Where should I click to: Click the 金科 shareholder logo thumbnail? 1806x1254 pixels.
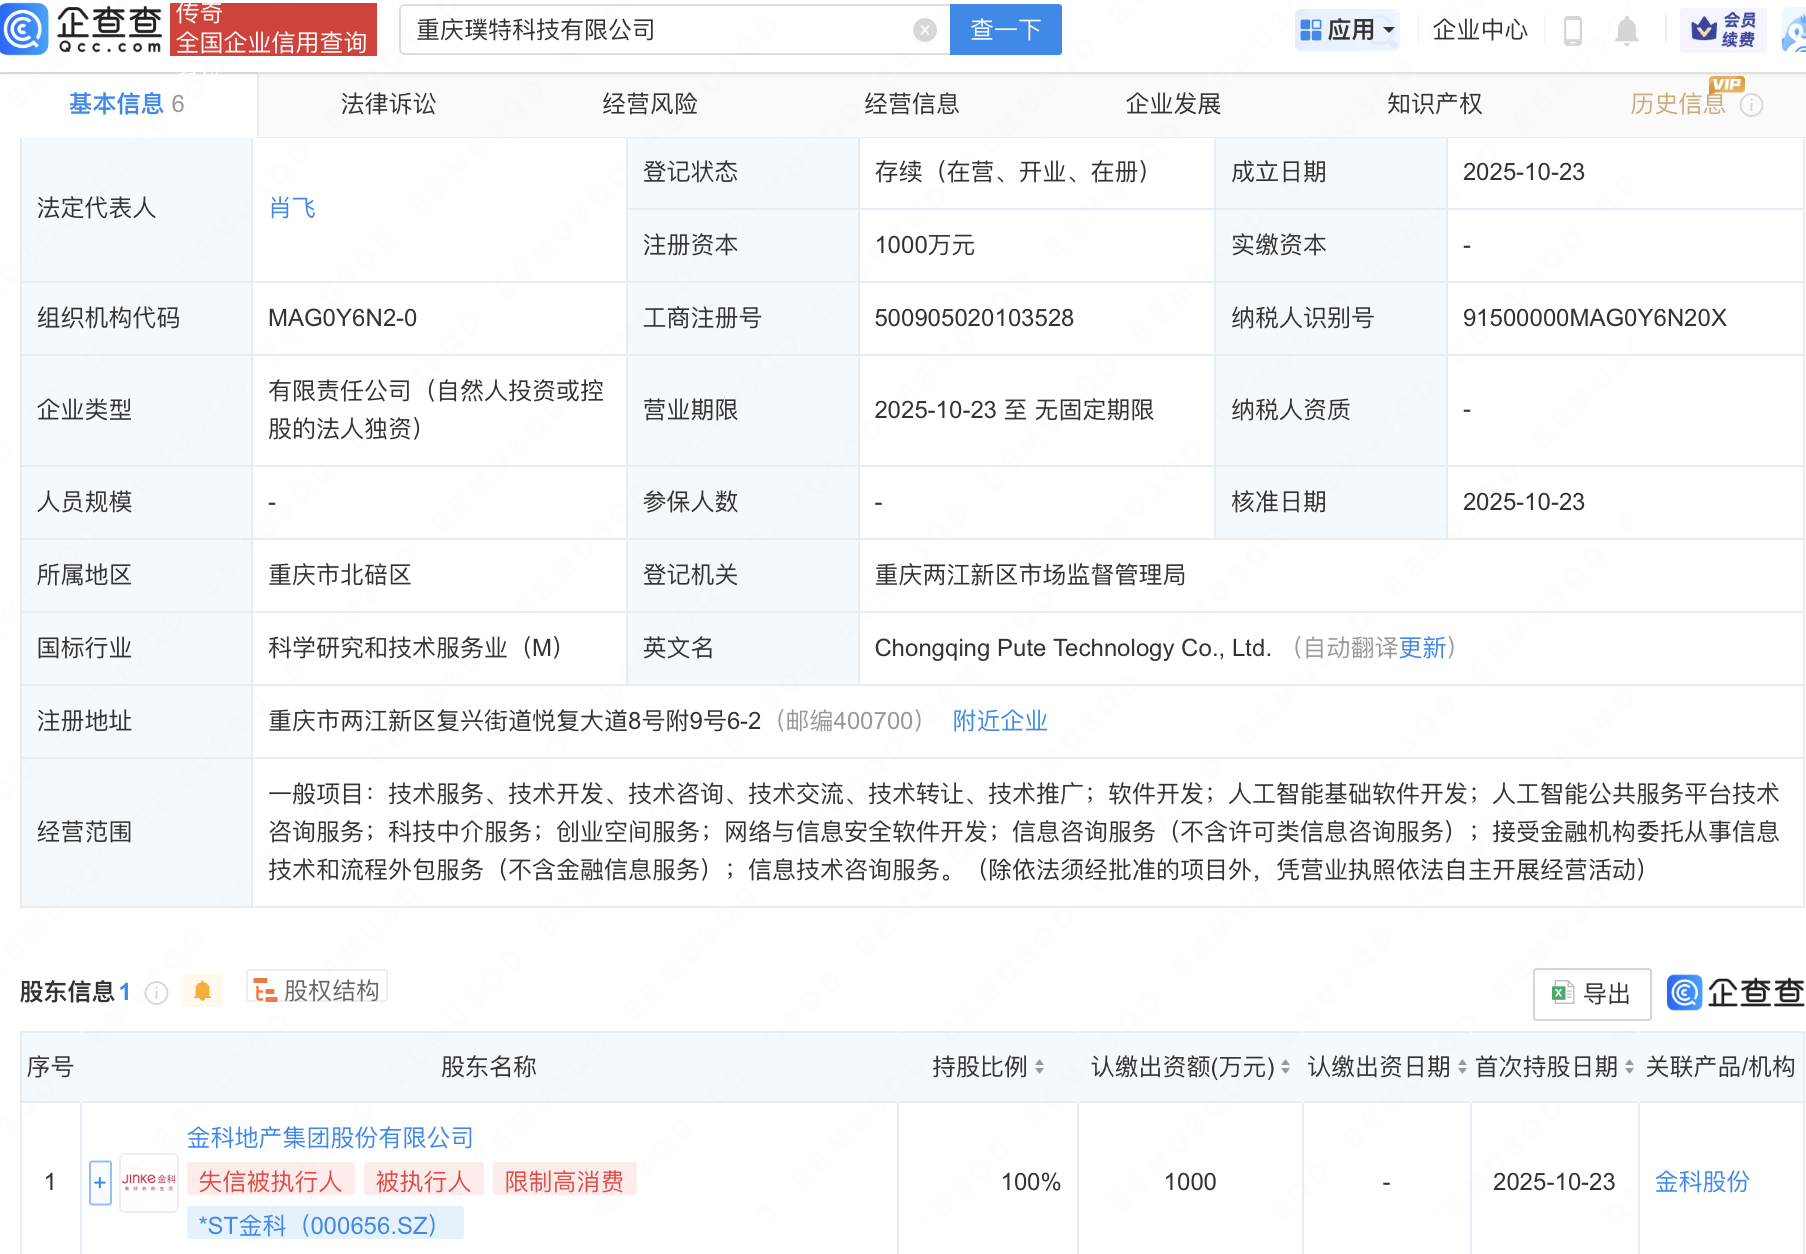[x=148, y=1182]
